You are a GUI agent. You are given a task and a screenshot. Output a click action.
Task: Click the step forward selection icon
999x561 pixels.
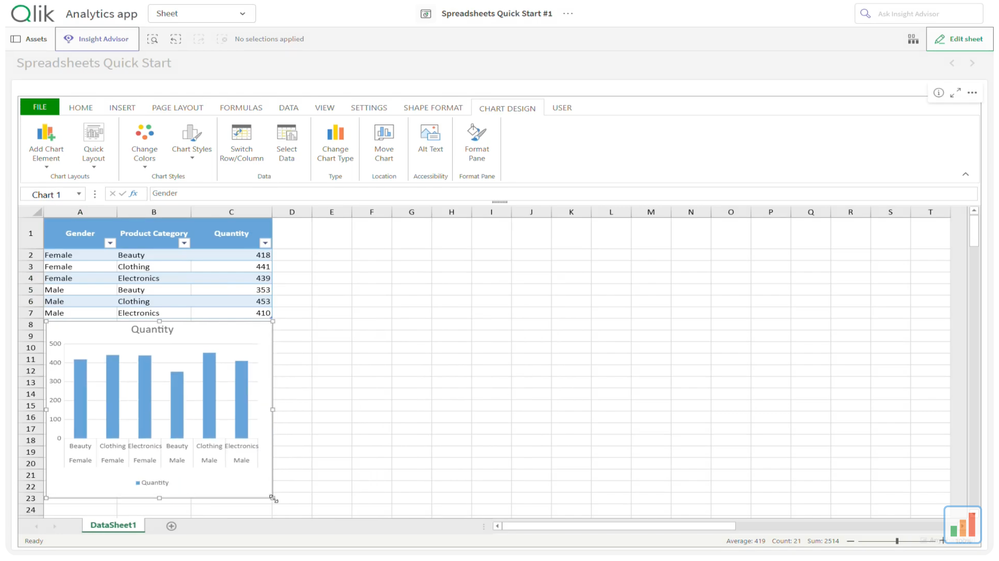click(199, 39)
